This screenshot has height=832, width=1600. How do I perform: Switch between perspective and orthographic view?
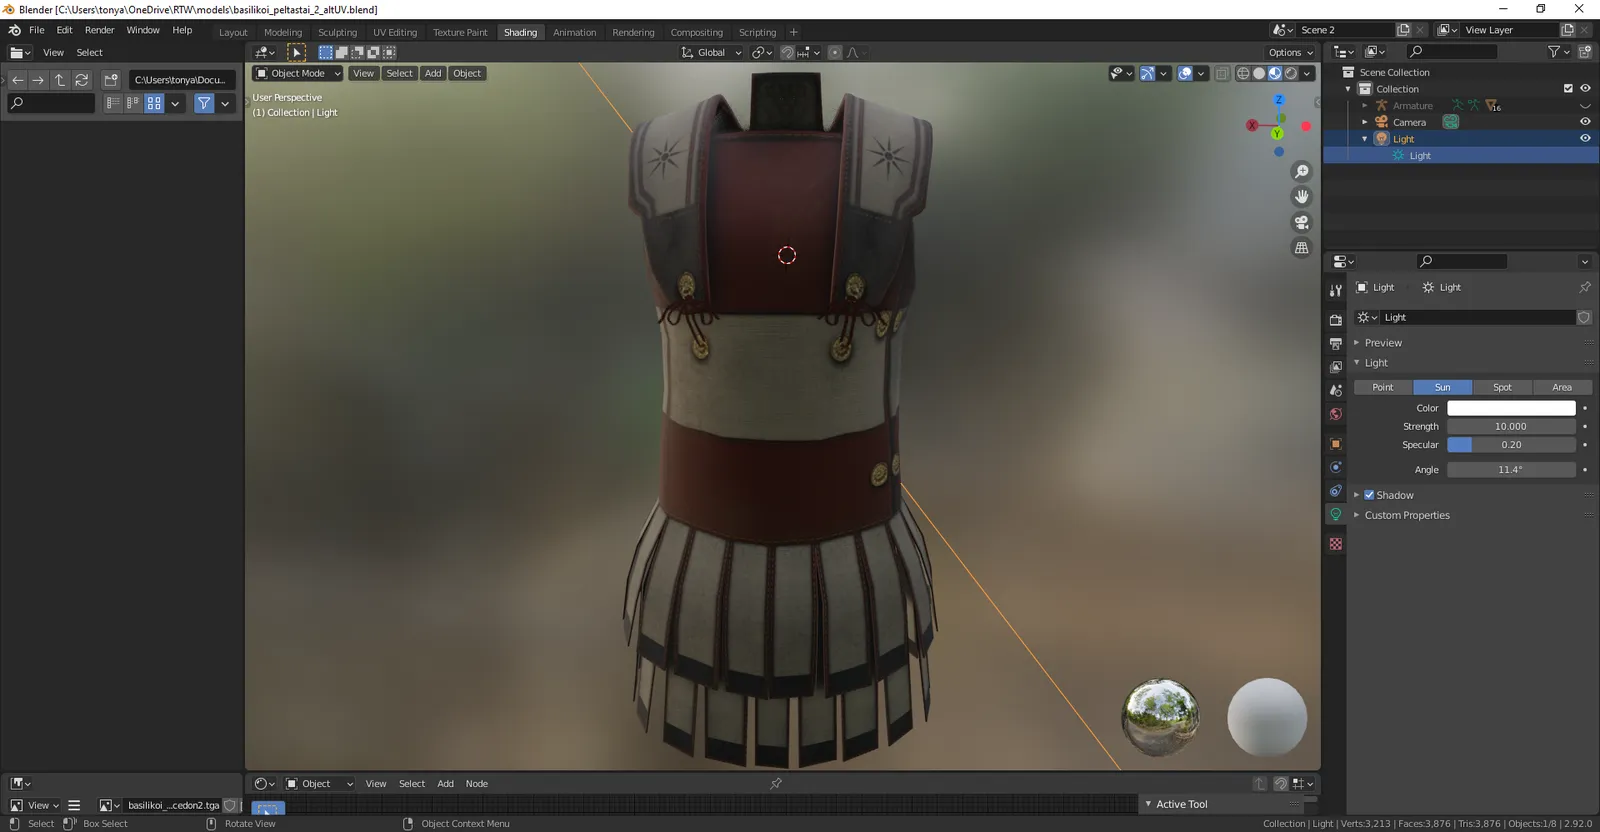click(1302, 248)
